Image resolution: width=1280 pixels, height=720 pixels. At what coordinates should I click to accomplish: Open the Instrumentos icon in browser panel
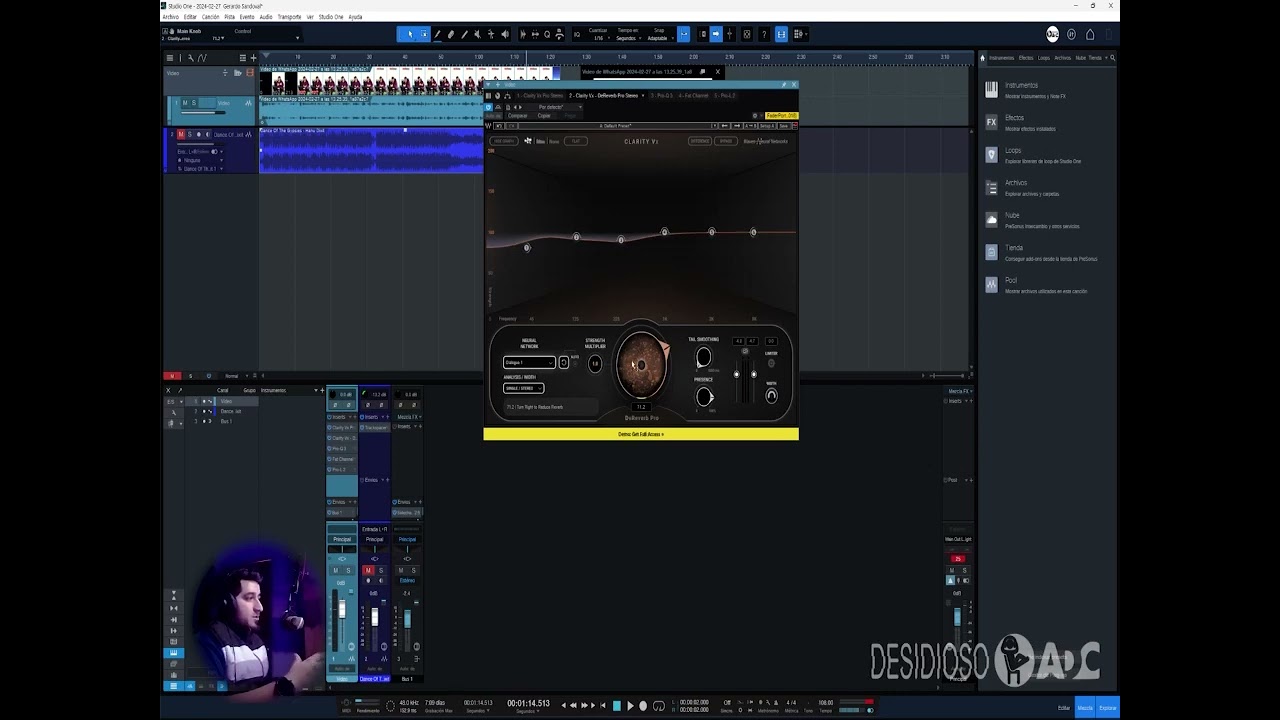point(991,89)
